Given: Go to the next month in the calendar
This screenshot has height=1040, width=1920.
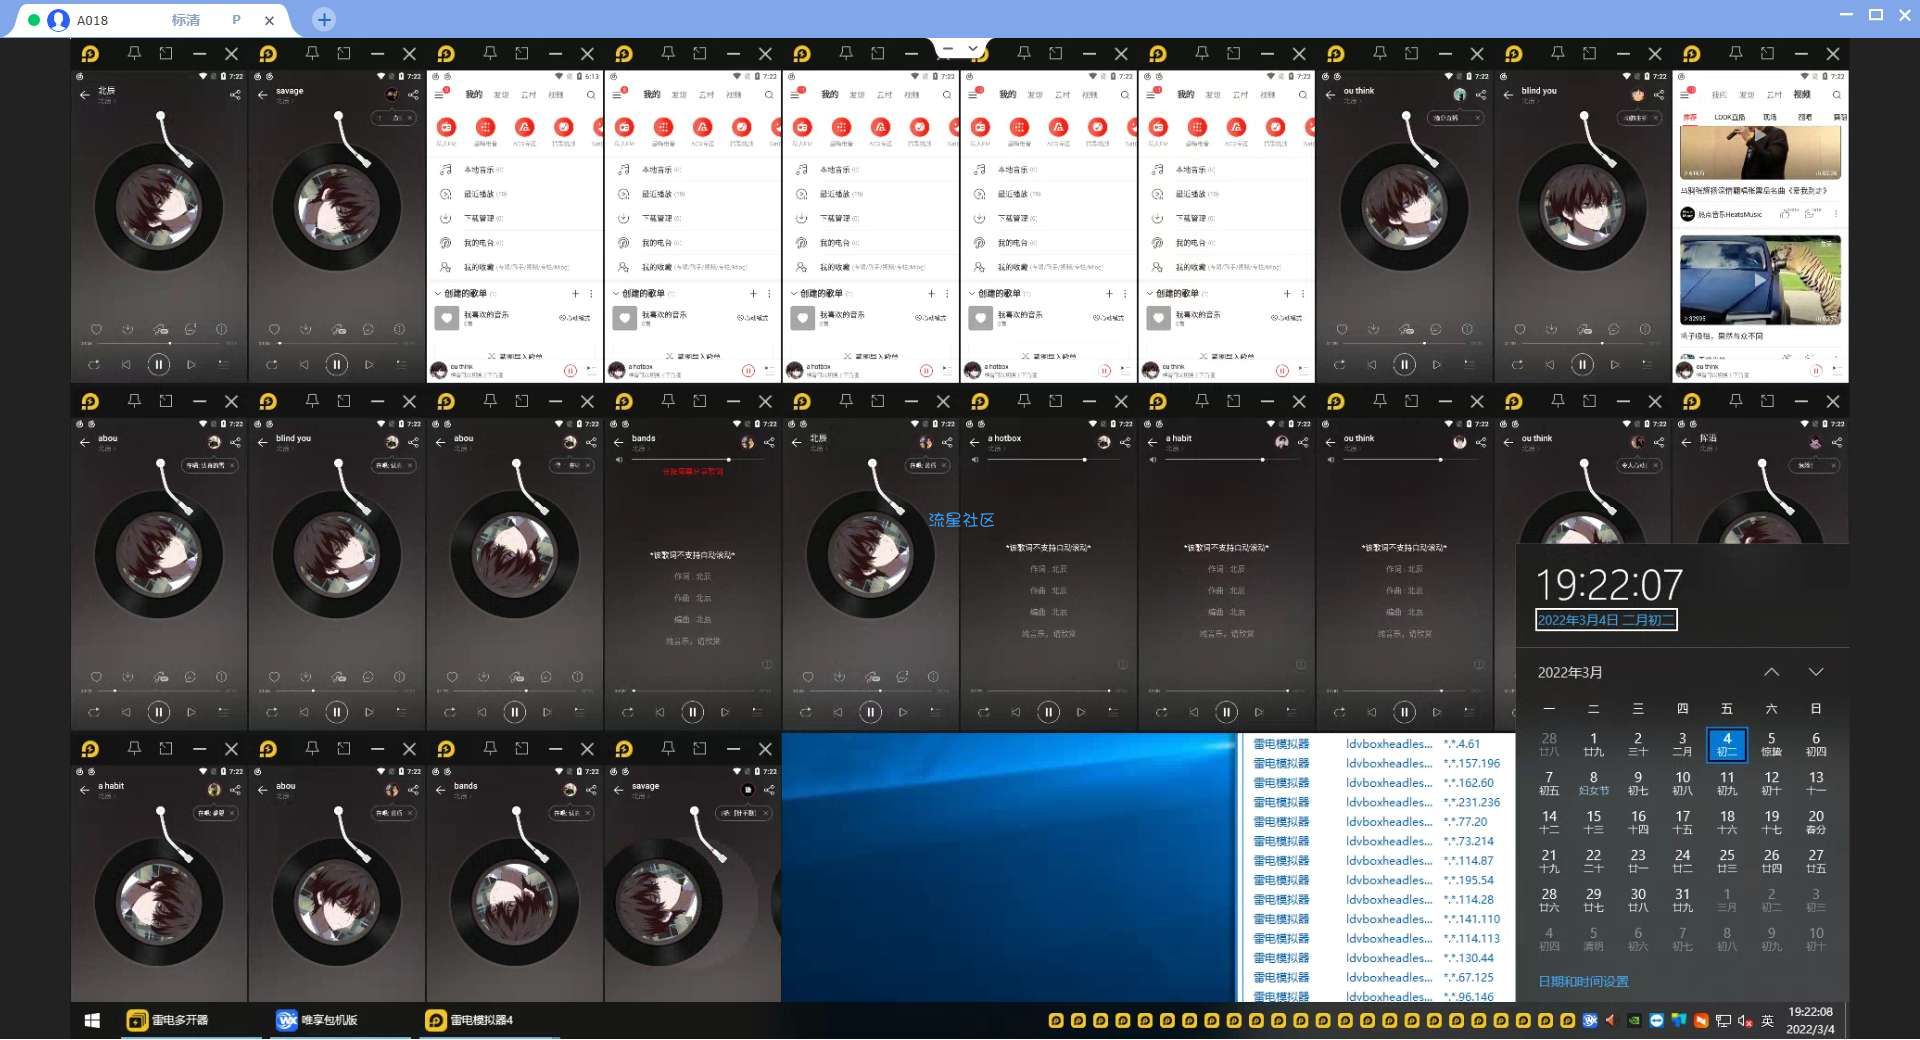Looking at the screenshot, I should (1816, 672).
